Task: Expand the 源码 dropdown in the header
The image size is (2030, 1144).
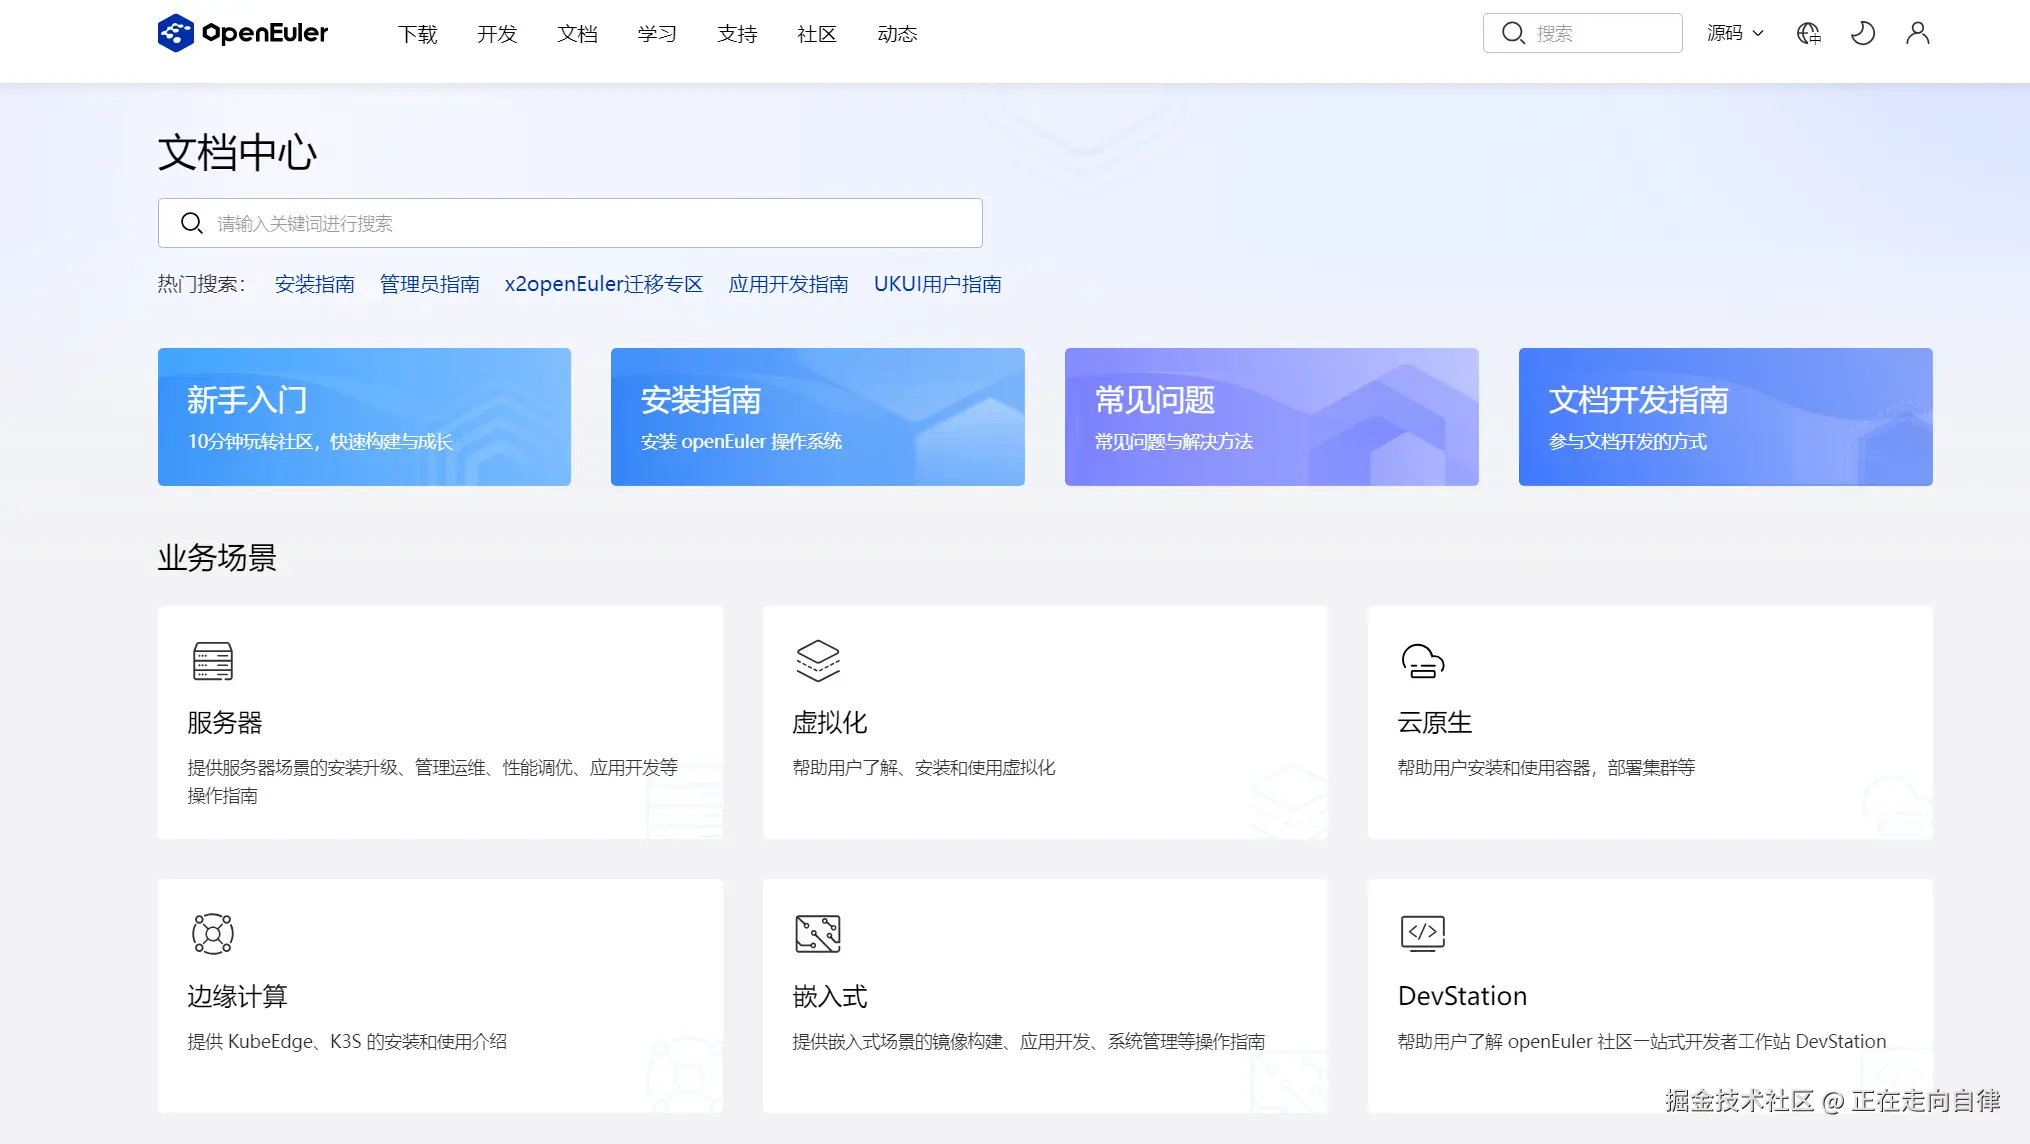Action: coord(1735,33)
